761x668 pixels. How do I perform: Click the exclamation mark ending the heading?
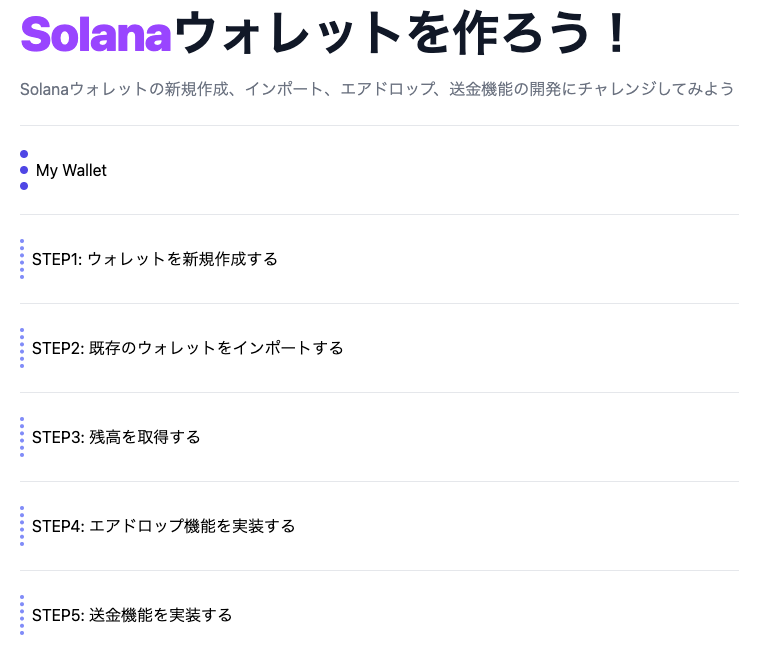[617, 33]
